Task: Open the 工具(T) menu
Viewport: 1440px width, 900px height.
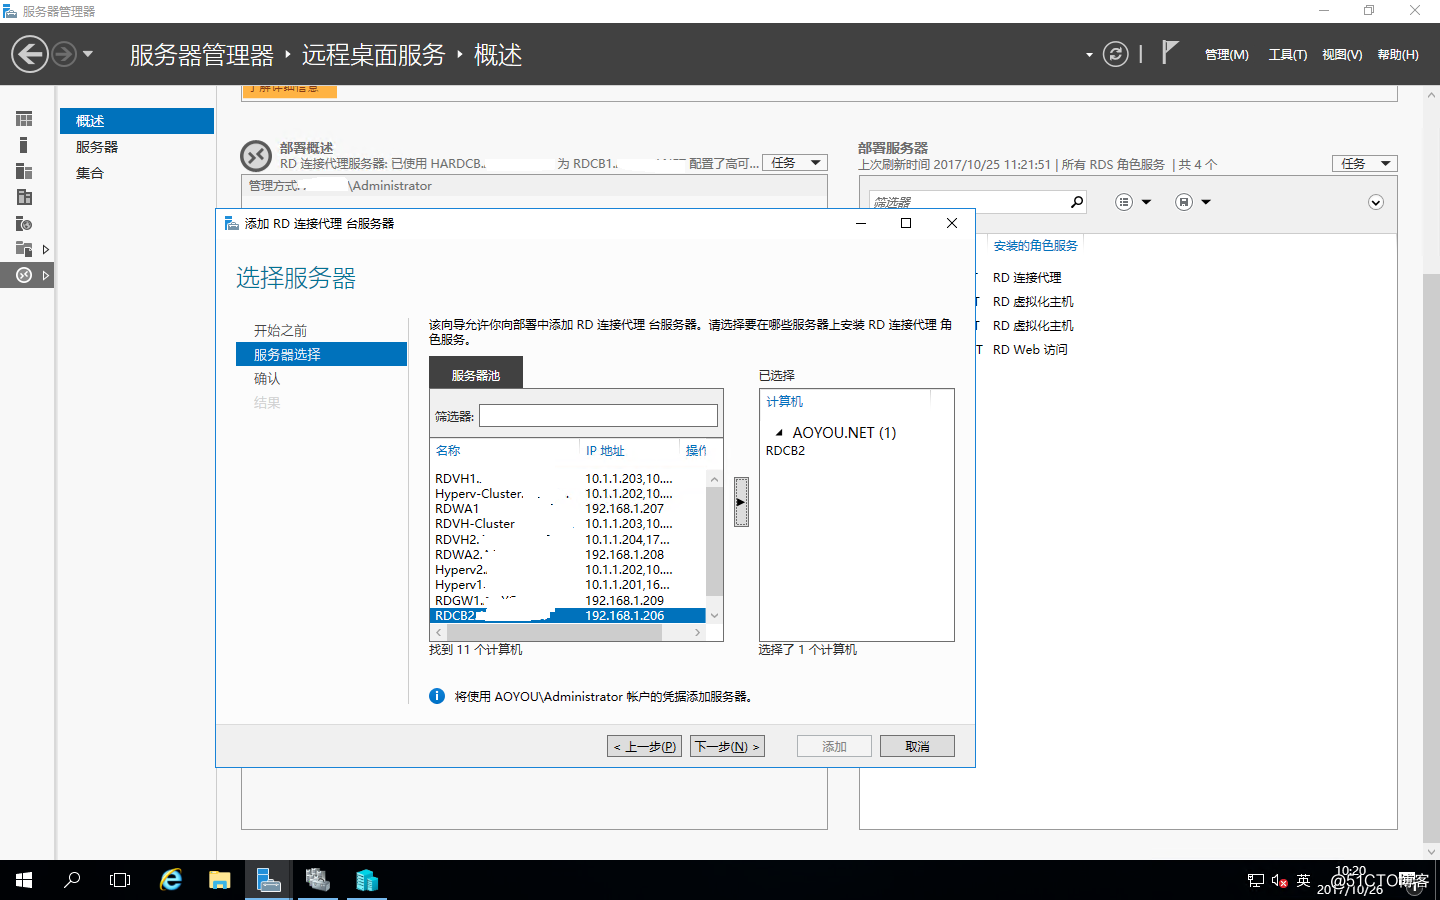Action: (x=1288, y=55)
